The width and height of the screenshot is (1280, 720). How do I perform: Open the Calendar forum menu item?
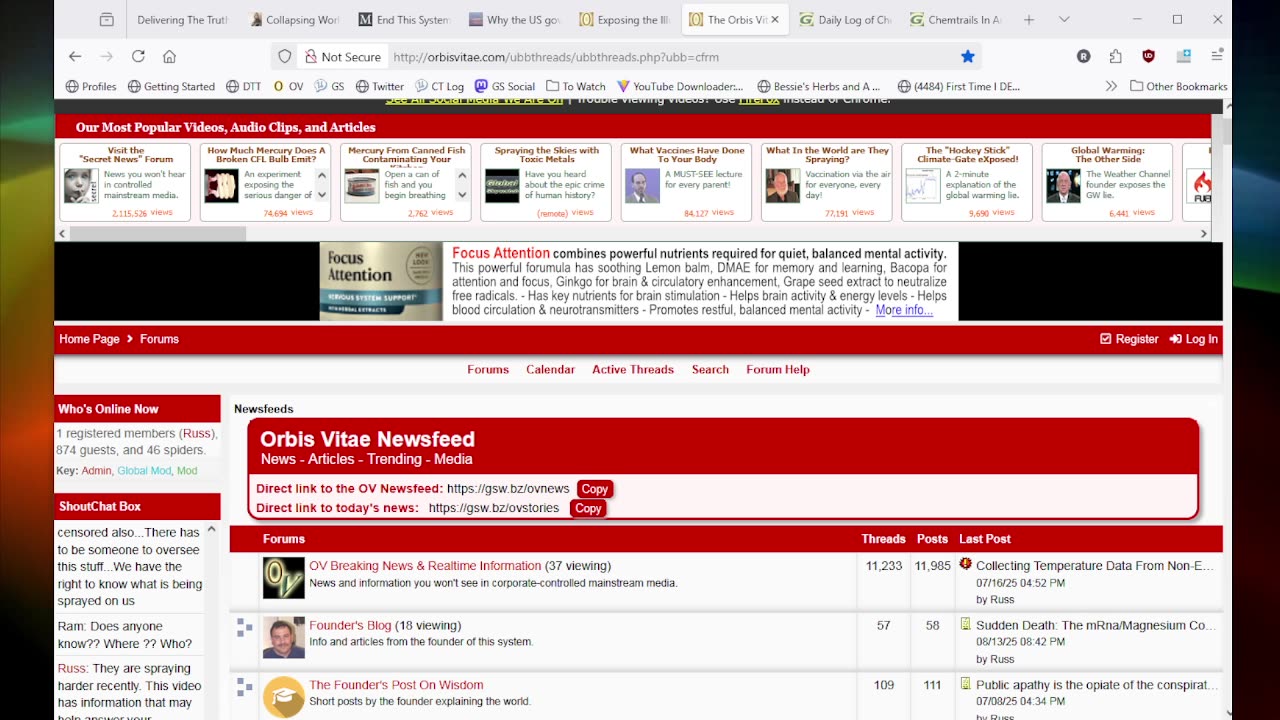(550, 369)
